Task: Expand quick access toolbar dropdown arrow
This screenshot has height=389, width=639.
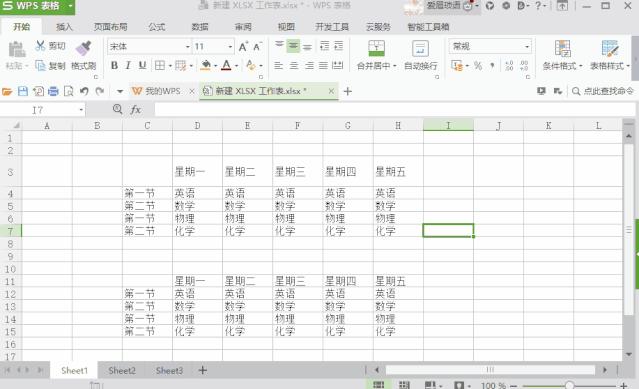Action: 120,91
